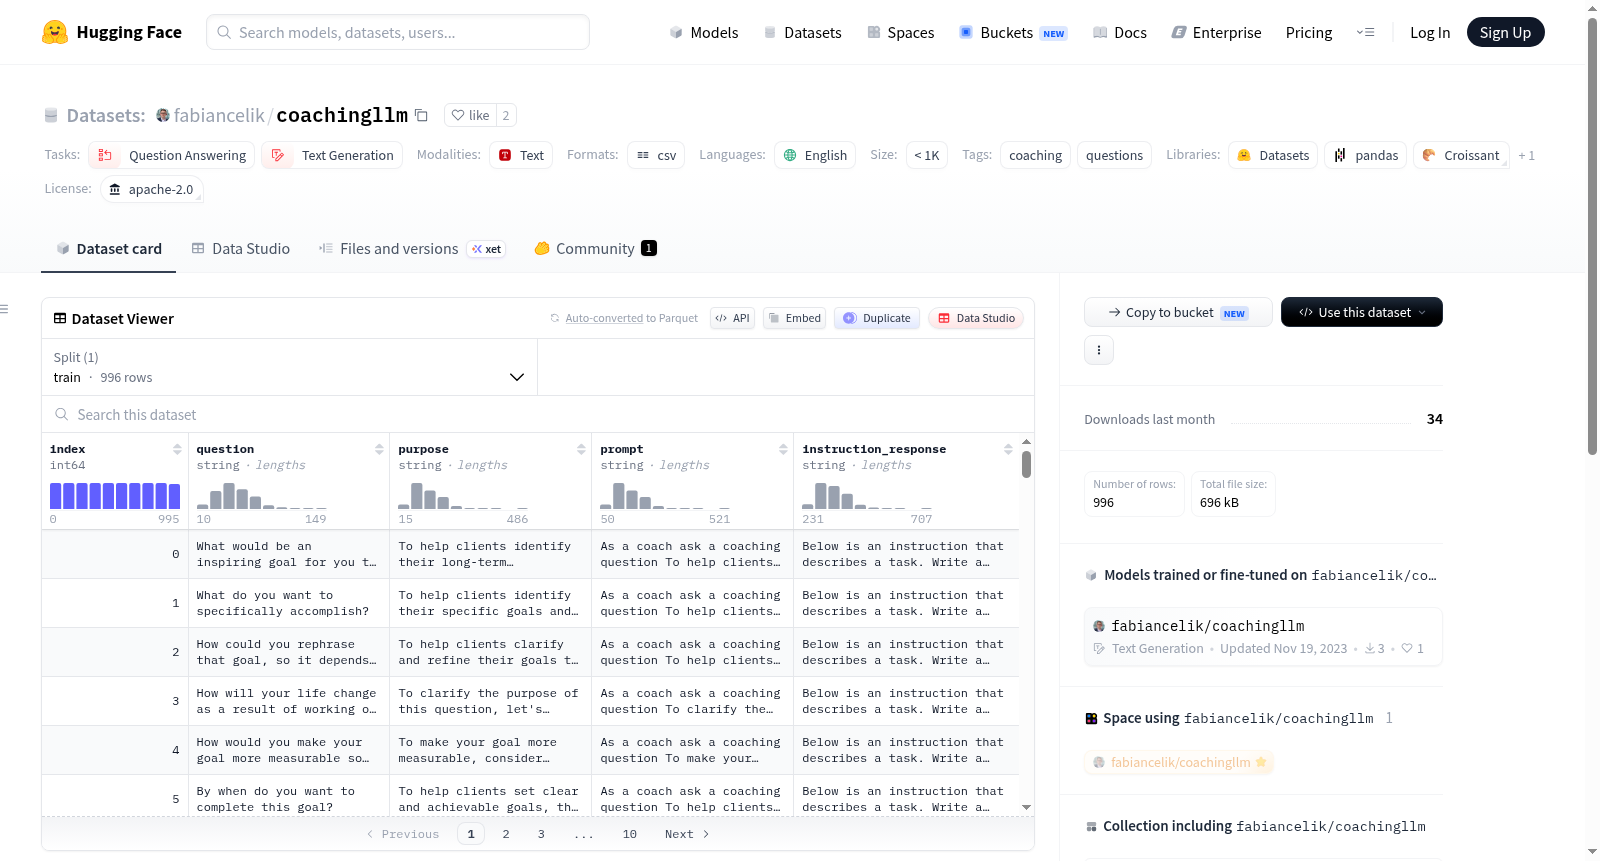Open Datasets in the top navigation
Viewport: 1600px width, 861px height.
[x=803, y=32]
